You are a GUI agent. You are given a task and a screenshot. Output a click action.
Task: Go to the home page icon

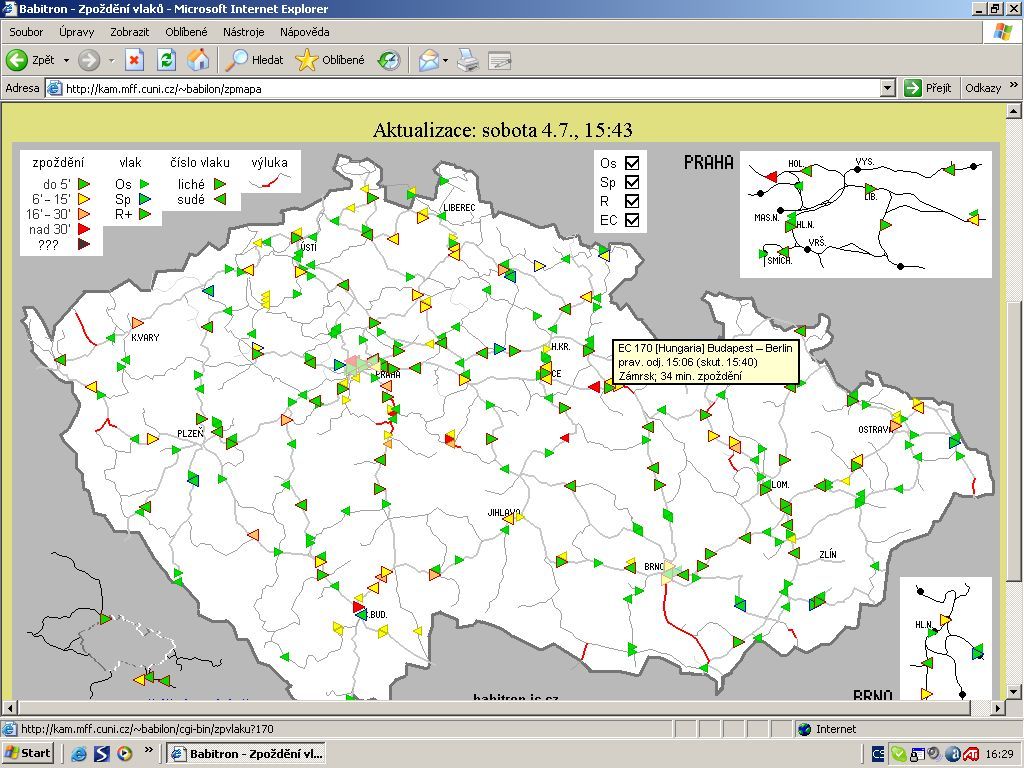(198, 60)
